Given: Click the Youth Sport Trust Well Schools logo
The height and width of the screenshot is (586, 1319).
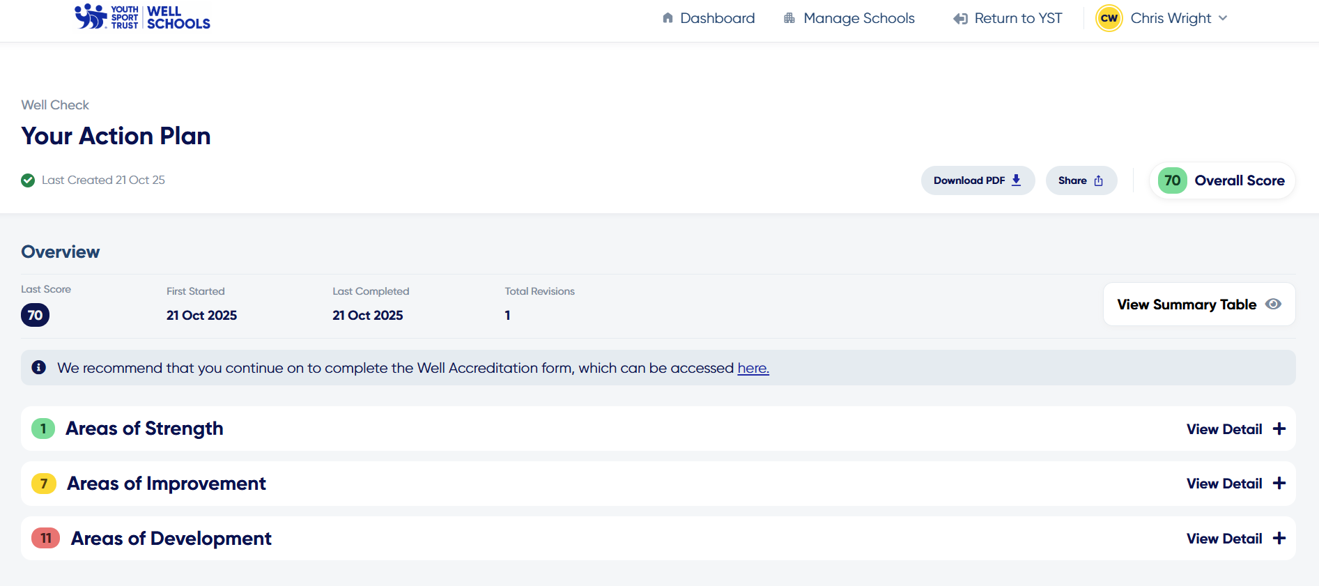Looking at the screenshot, I should click(x=142, y=18).
